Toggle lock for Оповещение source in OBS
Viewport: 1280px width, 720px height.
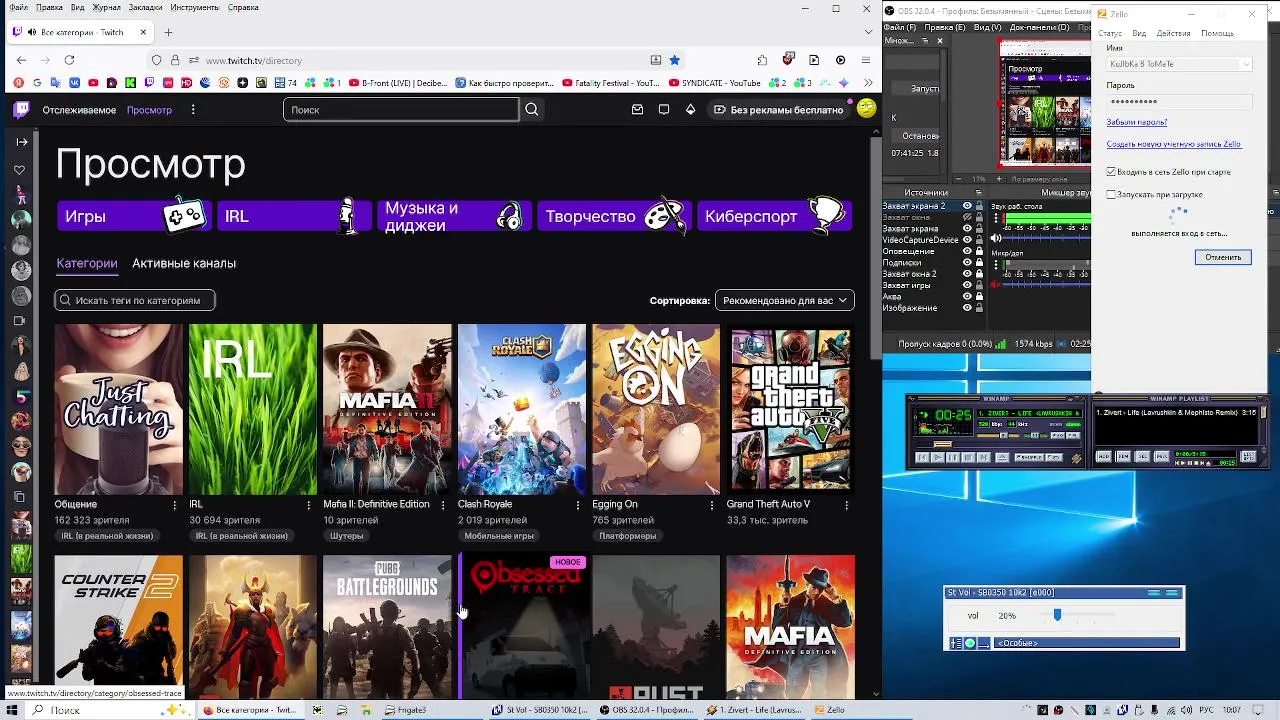click(x=979, y=251)
